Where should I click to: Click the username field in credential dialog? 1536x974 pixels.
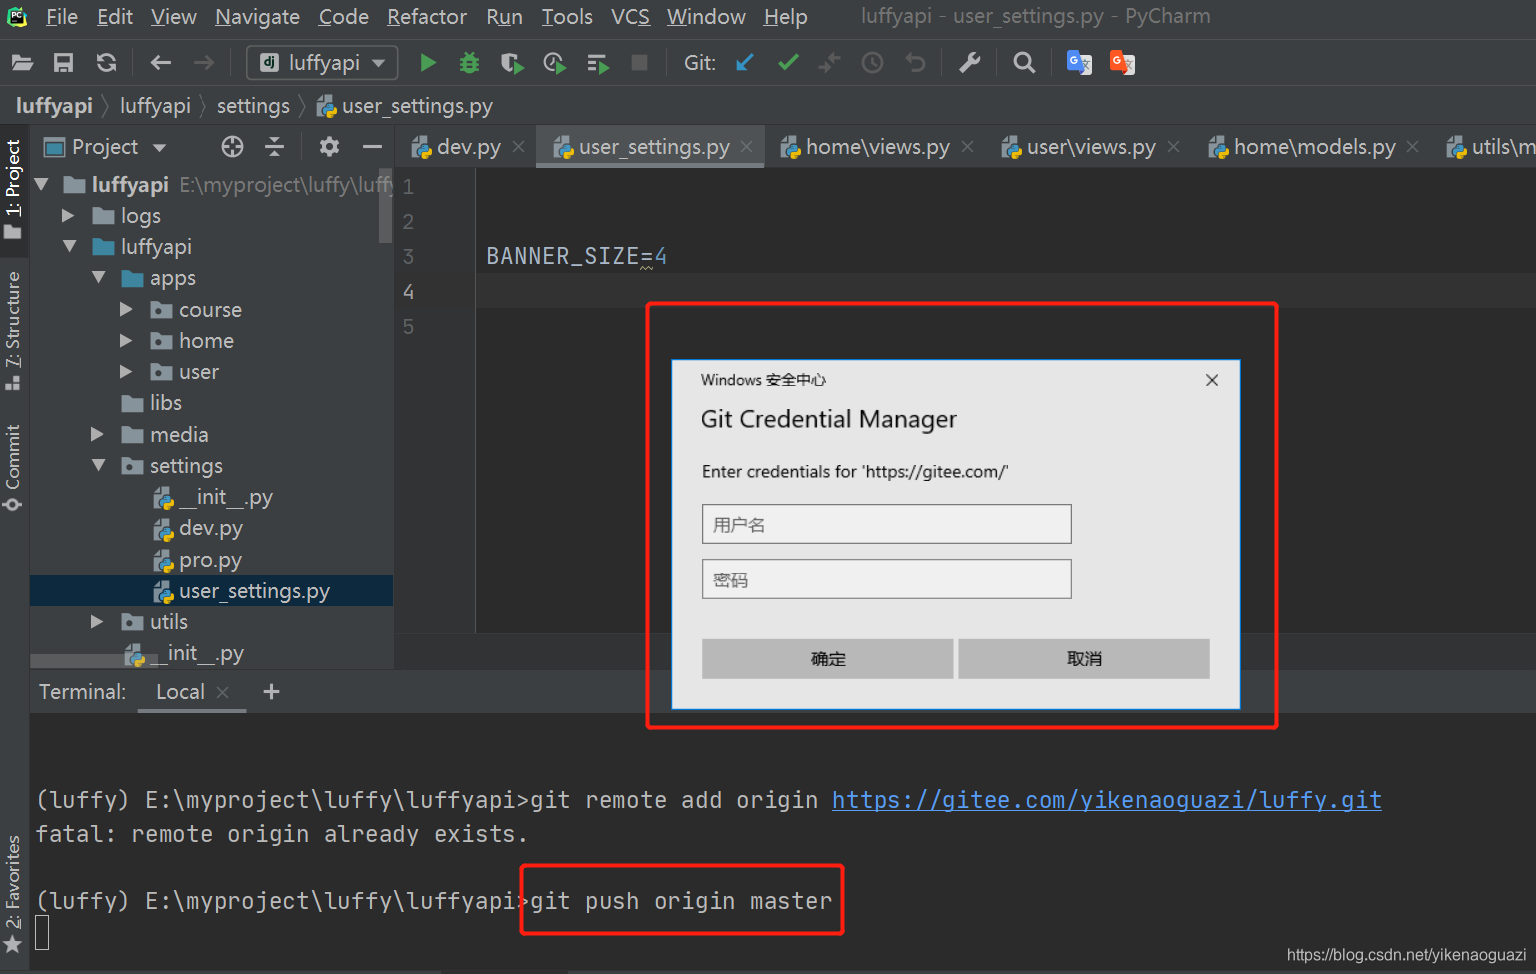pyautogui.click(x=886, y=524)
